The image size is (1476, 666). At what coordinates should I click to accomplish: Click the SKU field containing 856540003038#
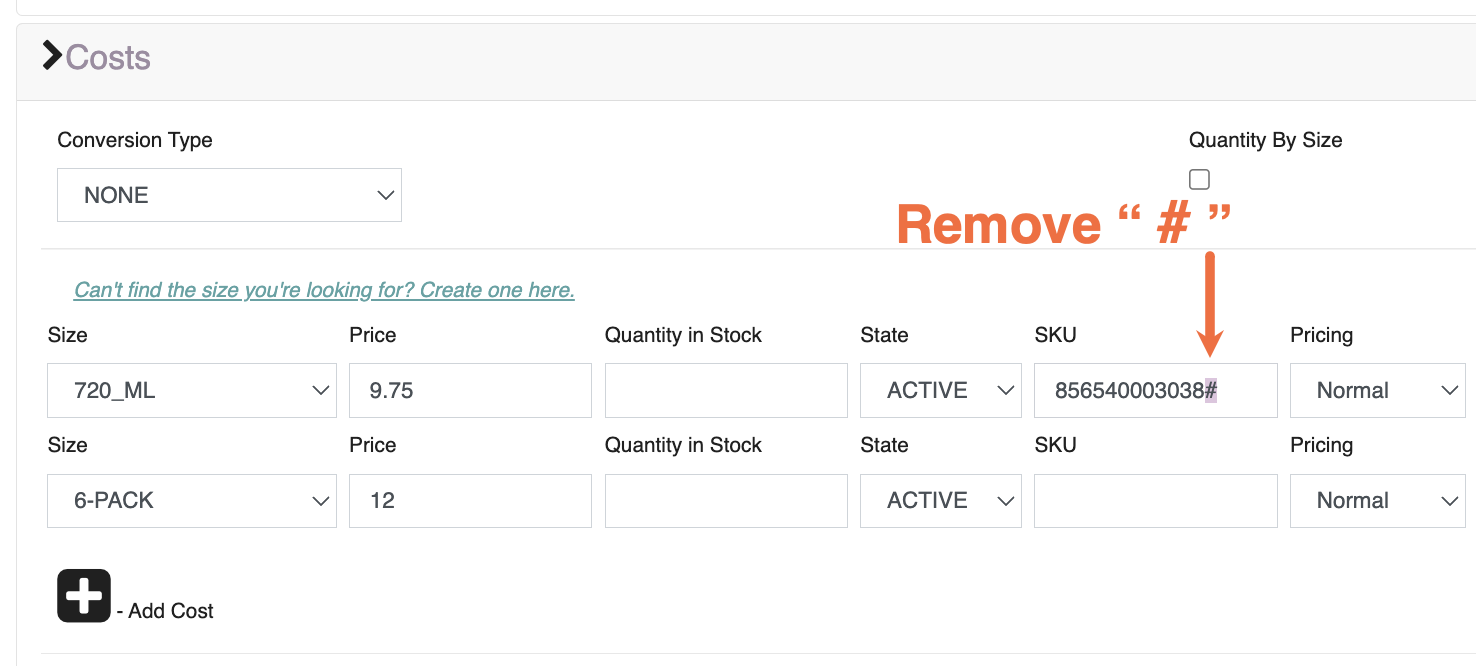(x=1156, y=390)
